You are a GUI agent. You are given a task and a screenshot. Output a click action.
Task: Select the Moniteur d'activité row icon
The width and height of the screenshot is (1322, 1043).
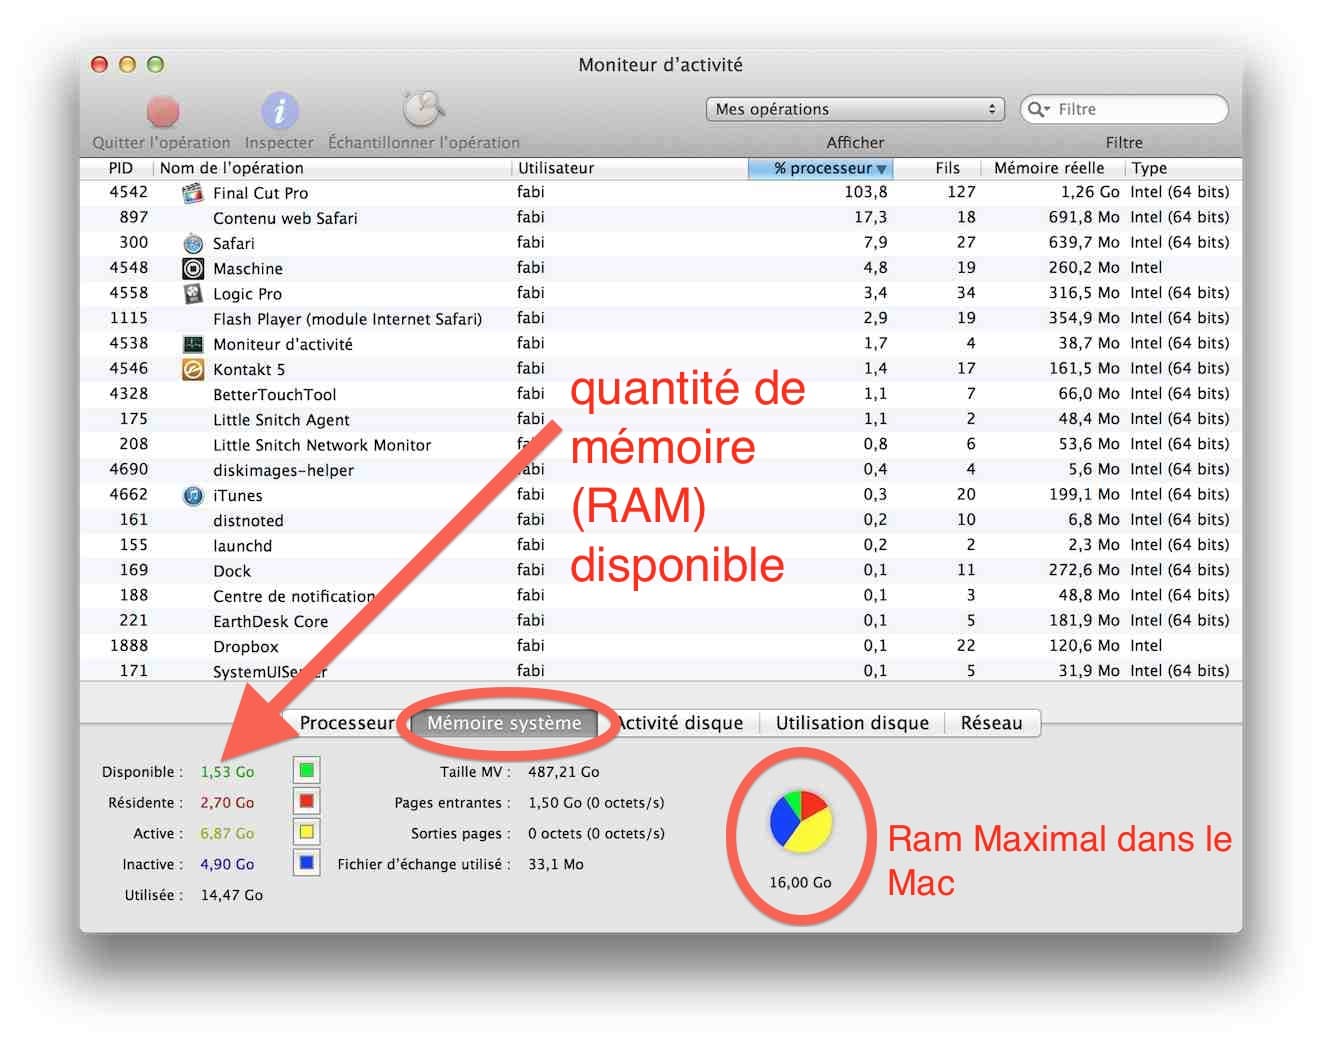pyautogui.click(x=193, y=344)
